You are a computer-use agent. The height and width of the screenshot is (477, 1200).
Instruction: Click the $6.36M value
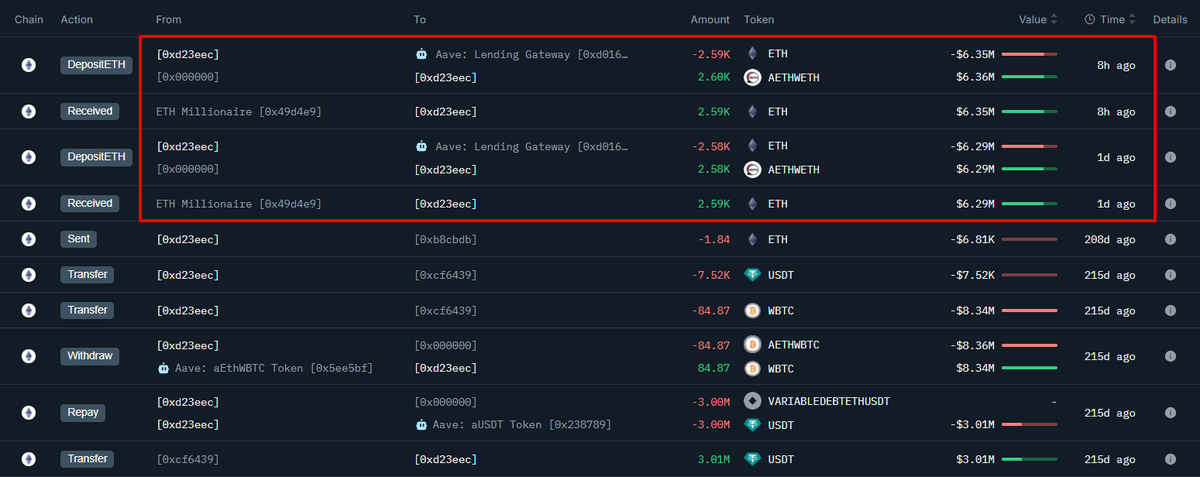coord(975,77)
